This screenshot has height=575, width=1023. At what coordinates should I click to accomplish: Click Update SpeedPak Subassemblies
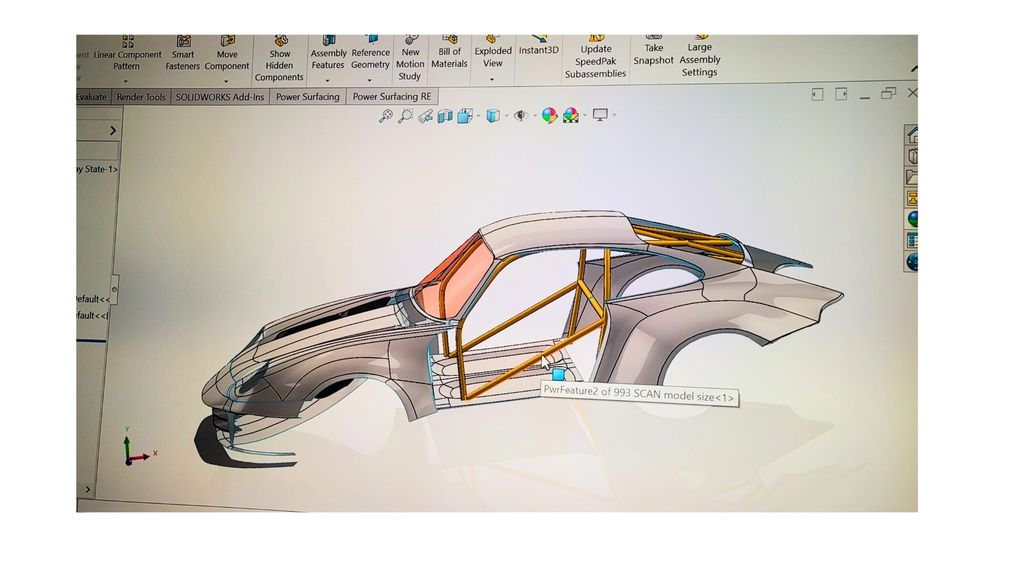point(595,57)
